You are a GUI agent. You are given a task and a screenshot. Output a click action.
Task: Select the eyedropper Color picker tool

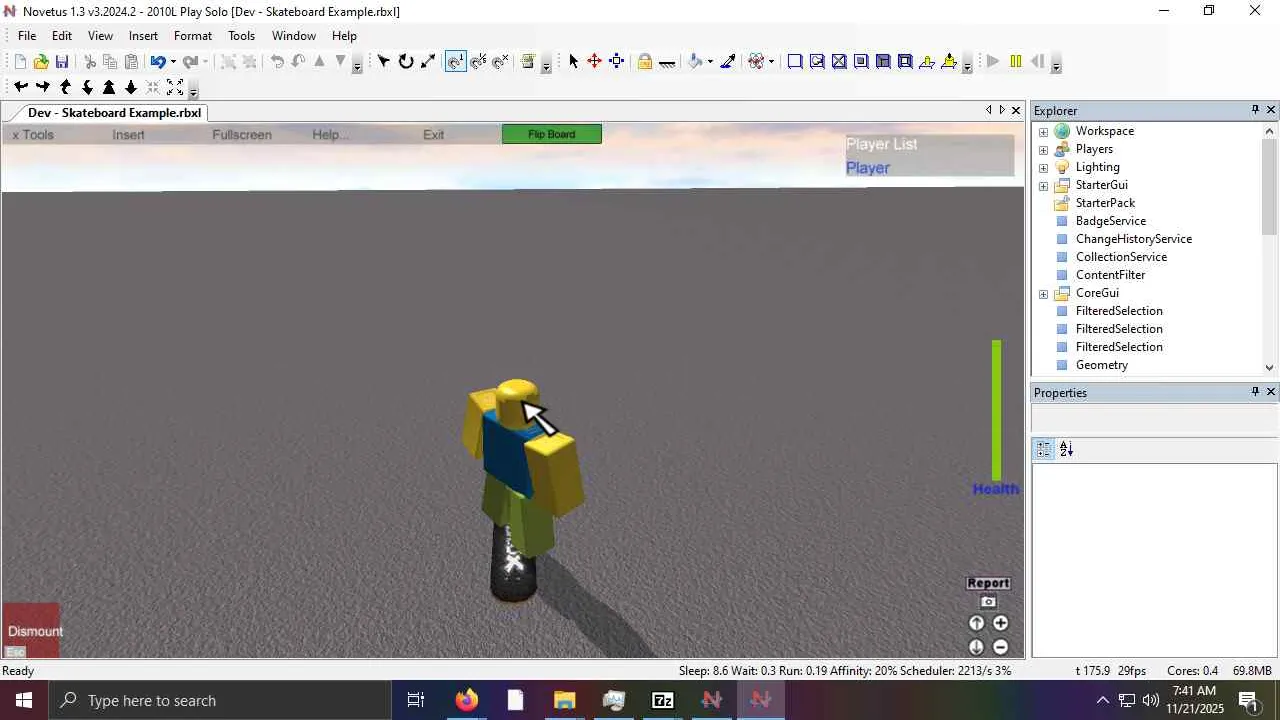pos(728,62)
